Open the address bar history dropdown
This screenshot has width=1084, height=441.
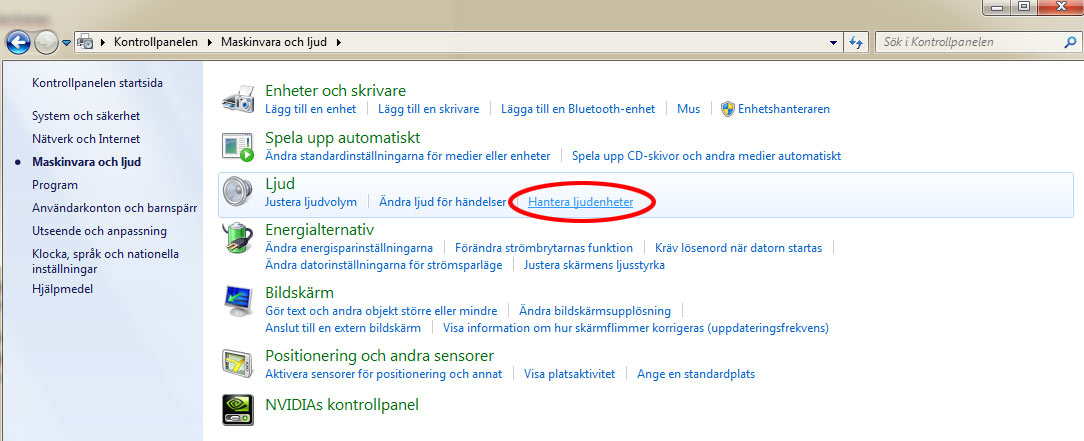tap(834, 42)
